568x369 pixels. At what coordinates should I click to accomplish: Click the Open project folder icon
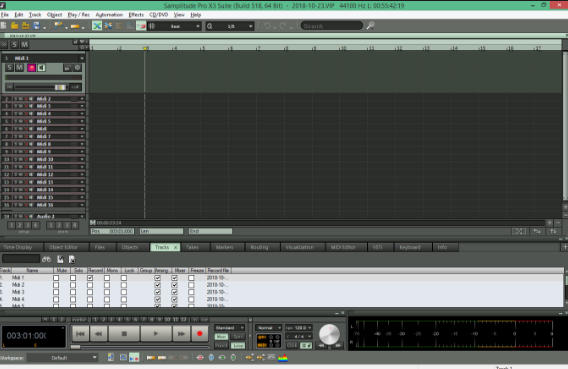click(x=14, y=26)
